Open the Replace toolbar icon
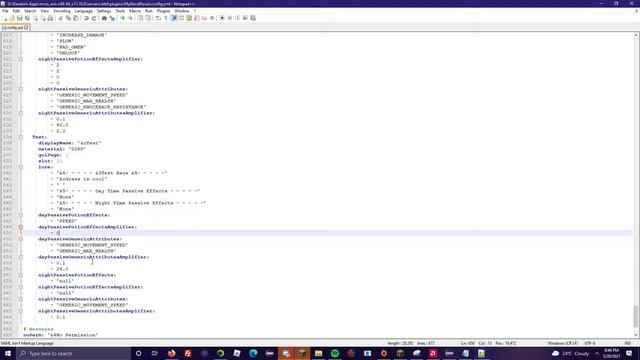The height and width of the screenshot is (360, 640). [112, 18]
